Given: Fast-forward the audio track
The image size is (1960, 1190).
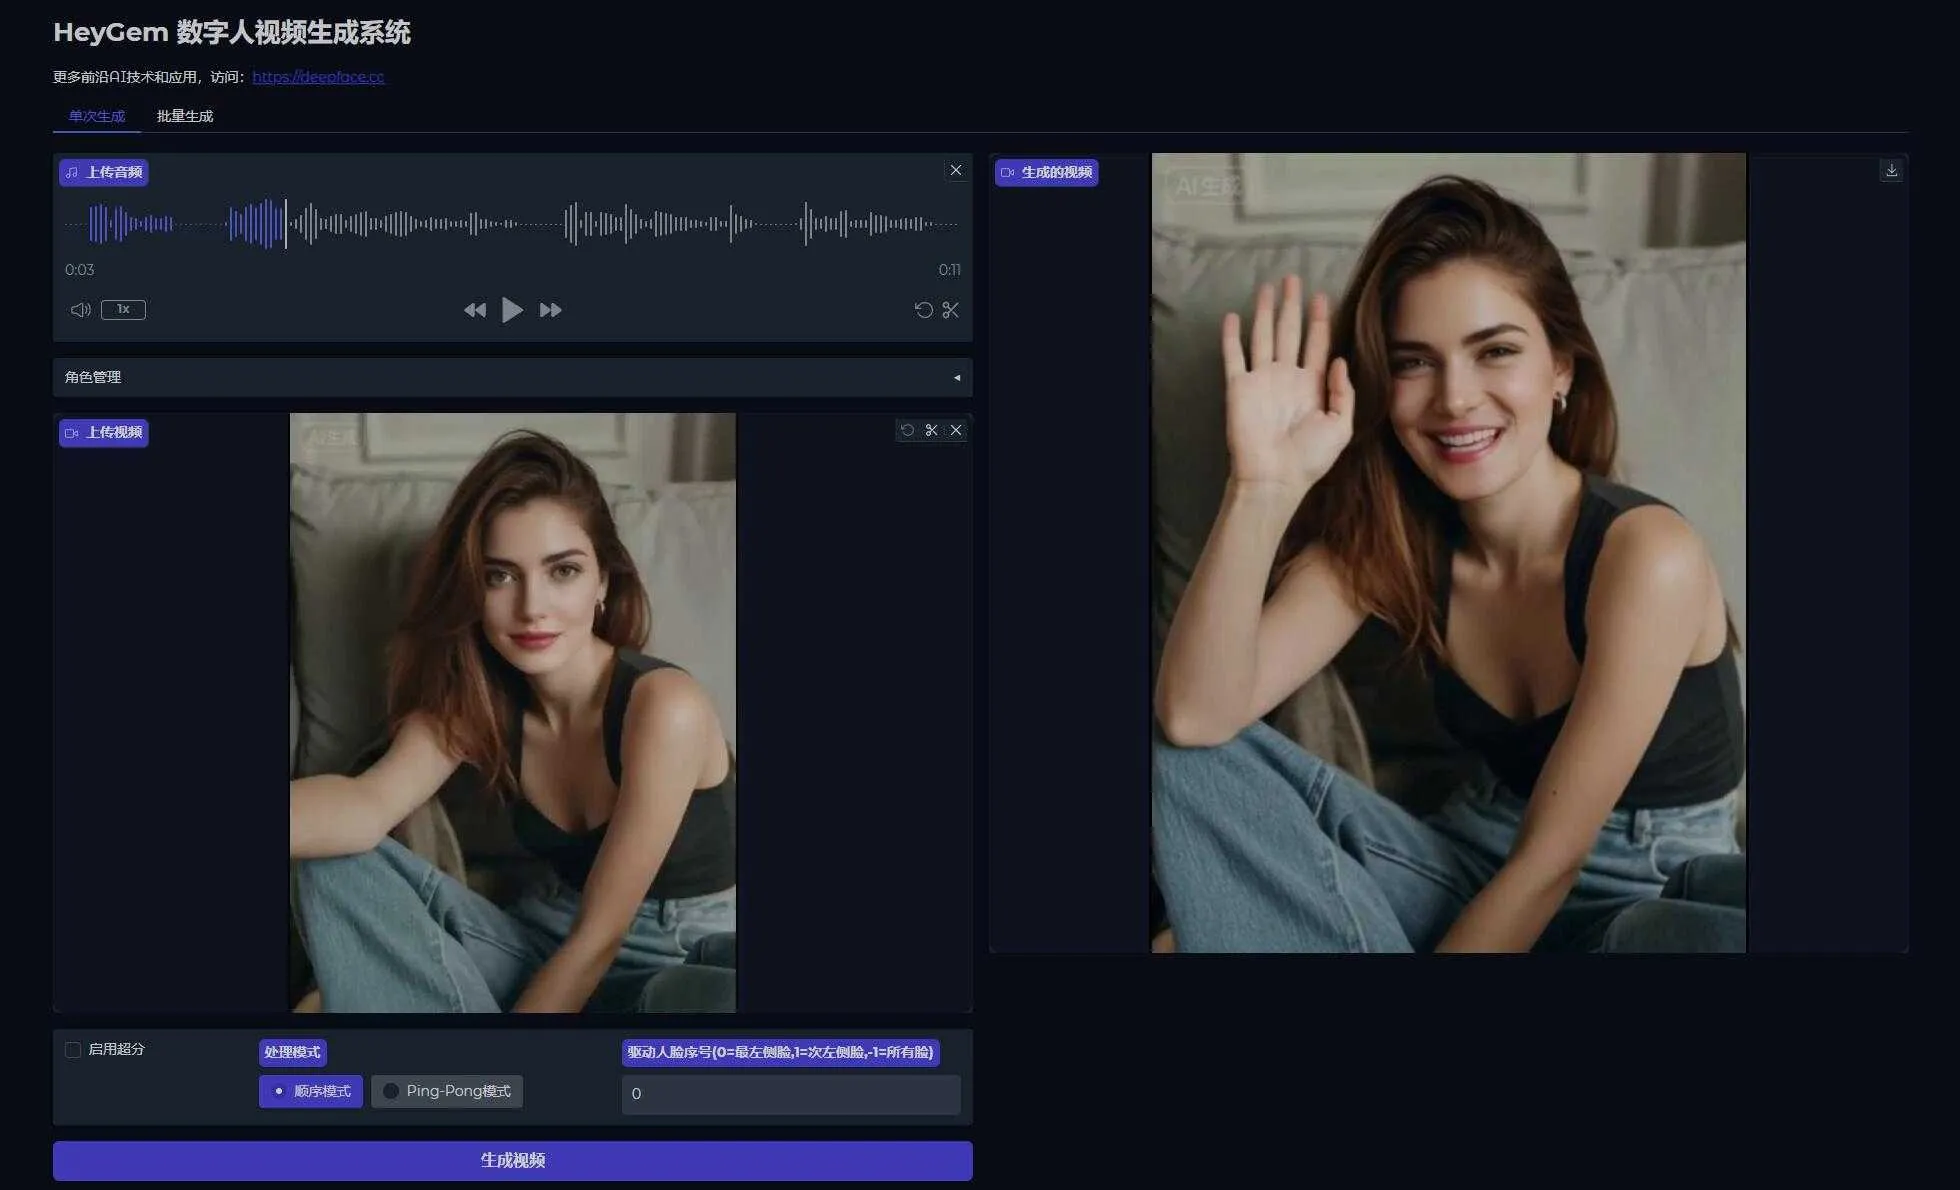Looking at the screenshot, I should coord(550,310).
